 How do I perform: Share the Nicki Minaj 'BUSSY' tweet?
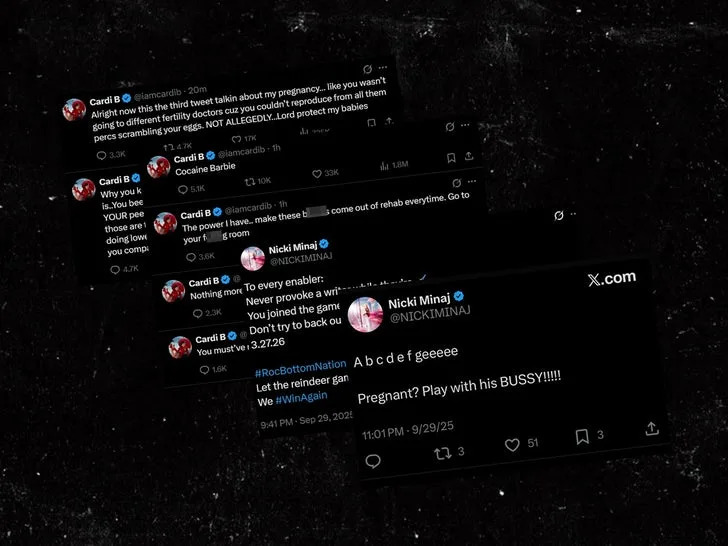[651, 428]
